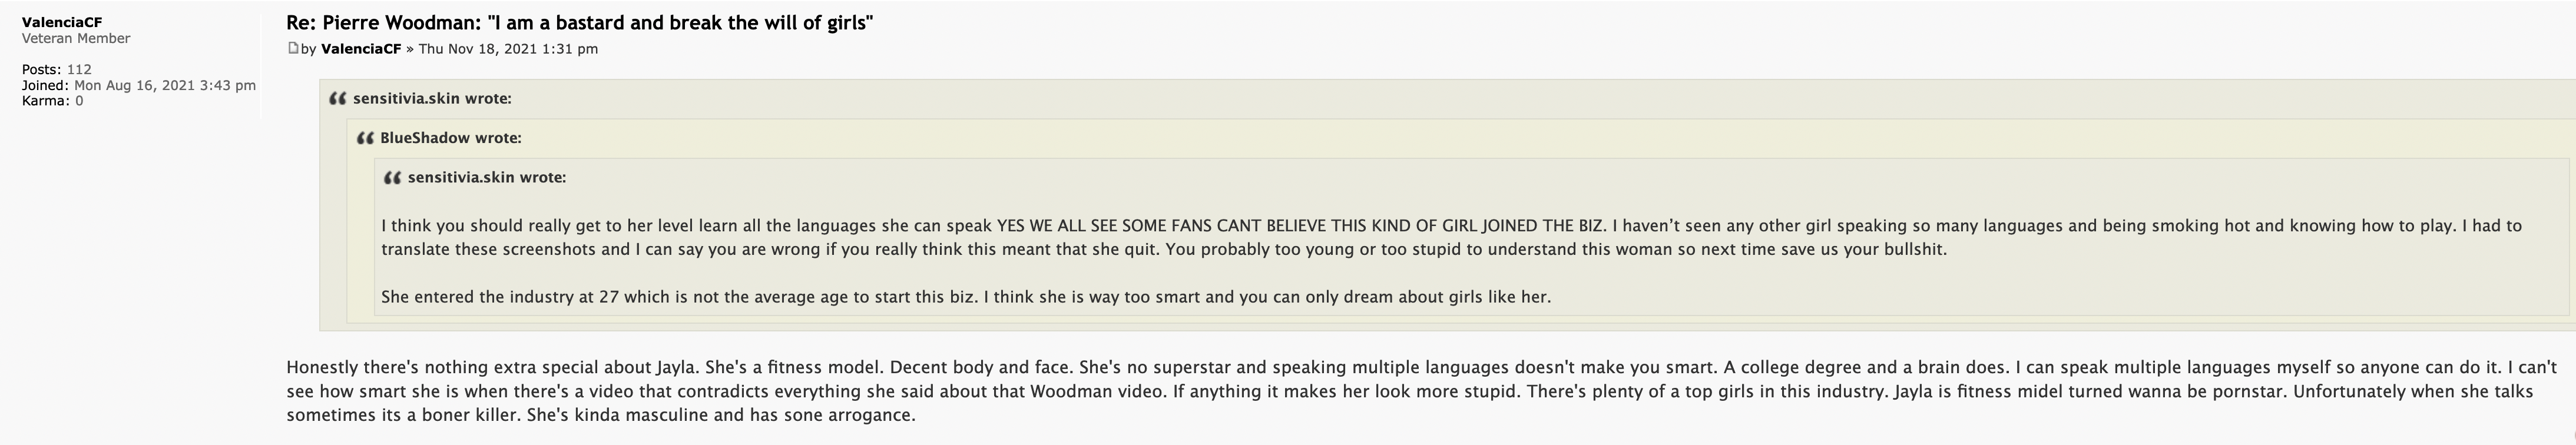Click the outermost "sensitivia.skin wrote:" quote header
The height and width of the screenshot is (445, 2576).
(432, 99)
